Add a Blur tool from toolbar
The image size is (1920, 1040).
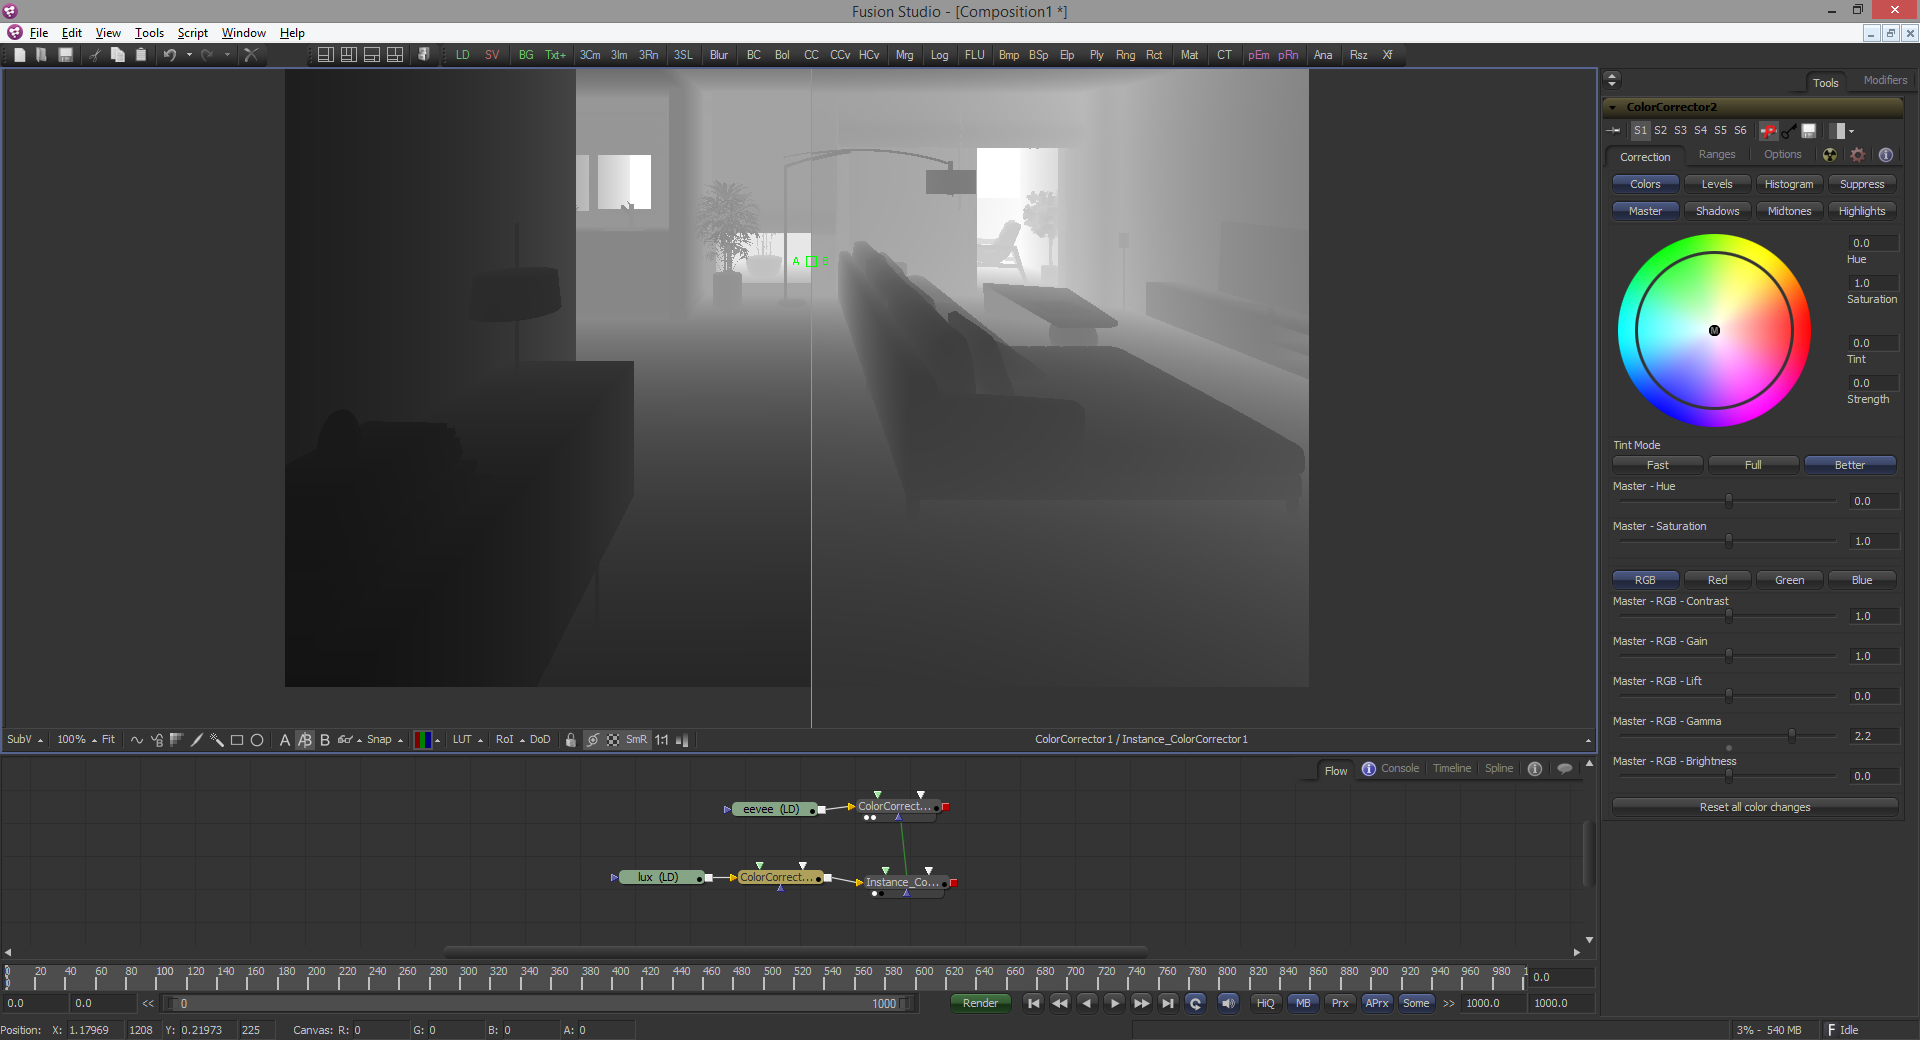(x=718, y=55)
